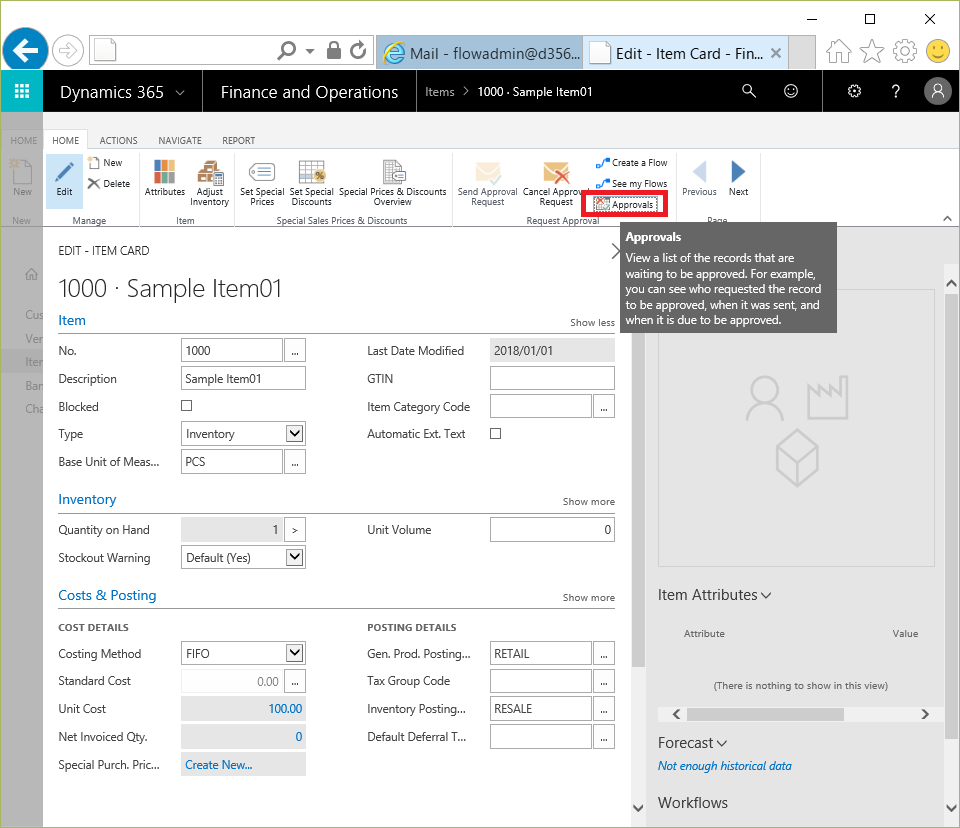Click Delete in the Manage group

109,184
